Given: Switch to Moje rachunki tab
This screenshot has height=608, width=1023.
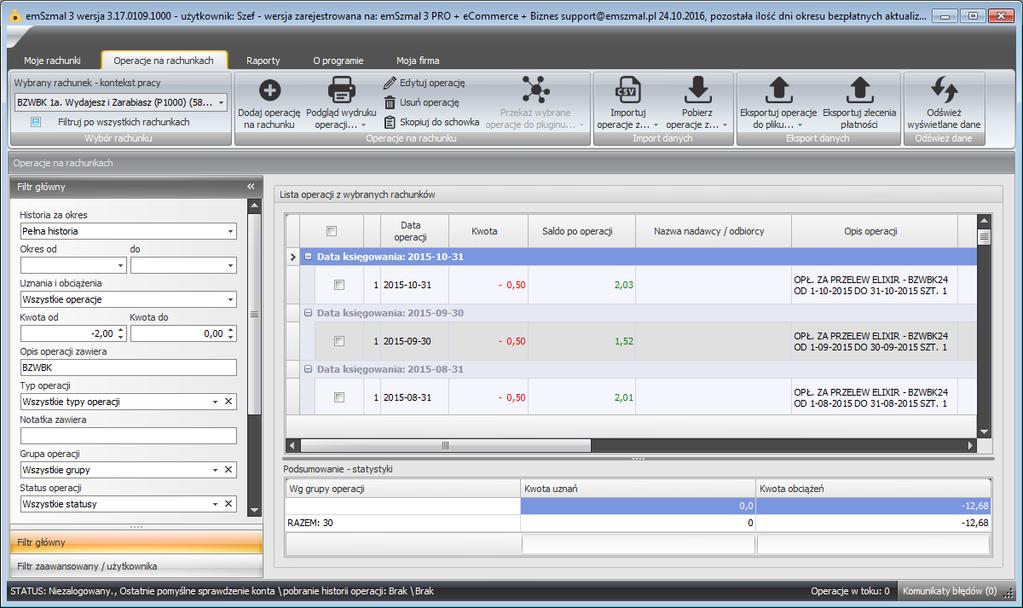Looking at the screenshot, I should click(52, 60).
